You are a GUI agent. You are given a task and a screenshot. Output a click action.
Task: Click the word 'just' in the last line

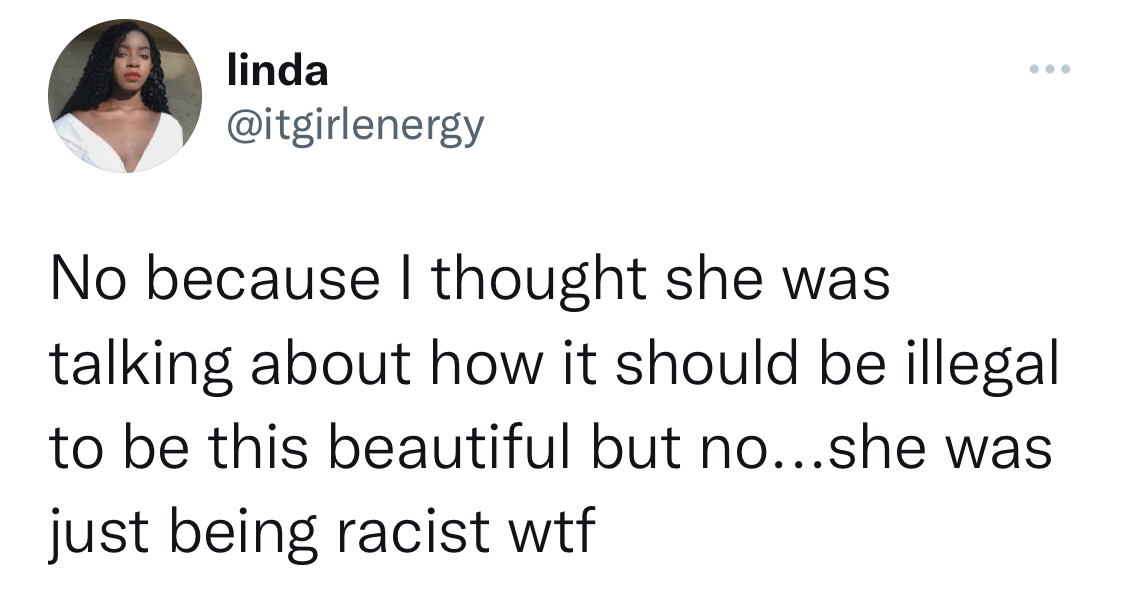tap(98, 535)
